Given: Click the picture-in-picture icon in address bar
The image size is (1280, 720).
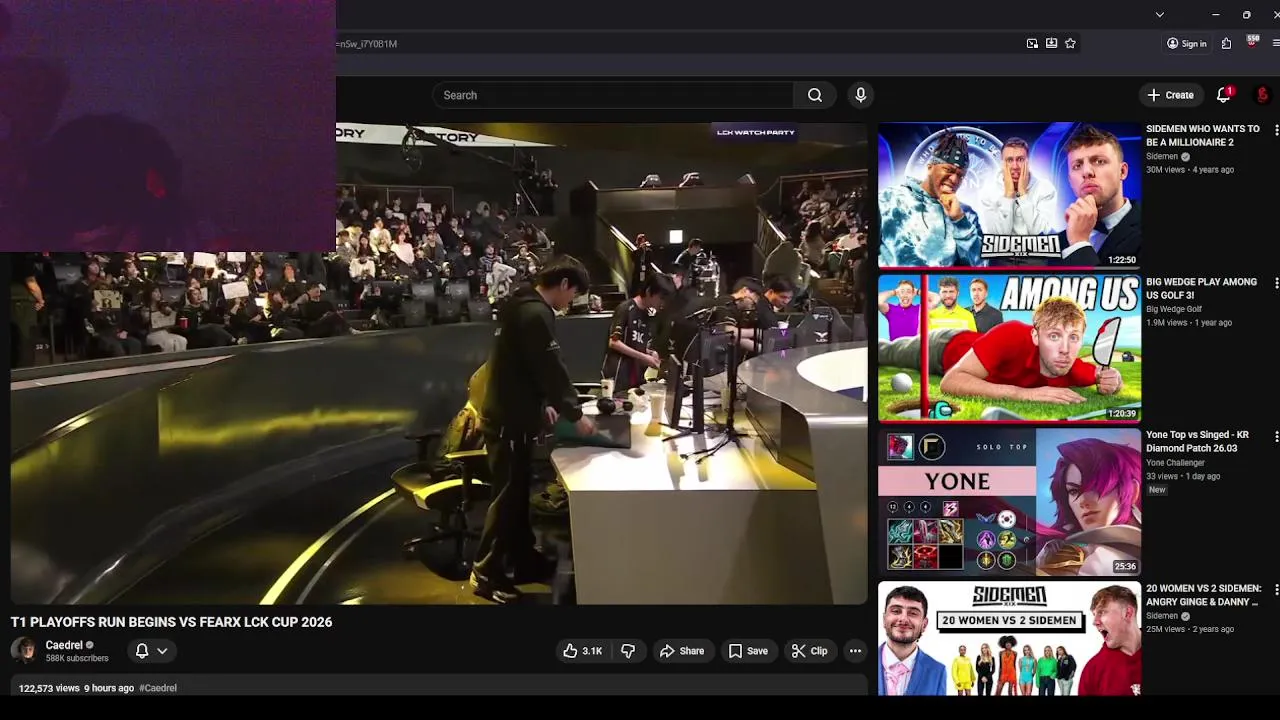Looking at the screenshot, I should (1032, 43).
